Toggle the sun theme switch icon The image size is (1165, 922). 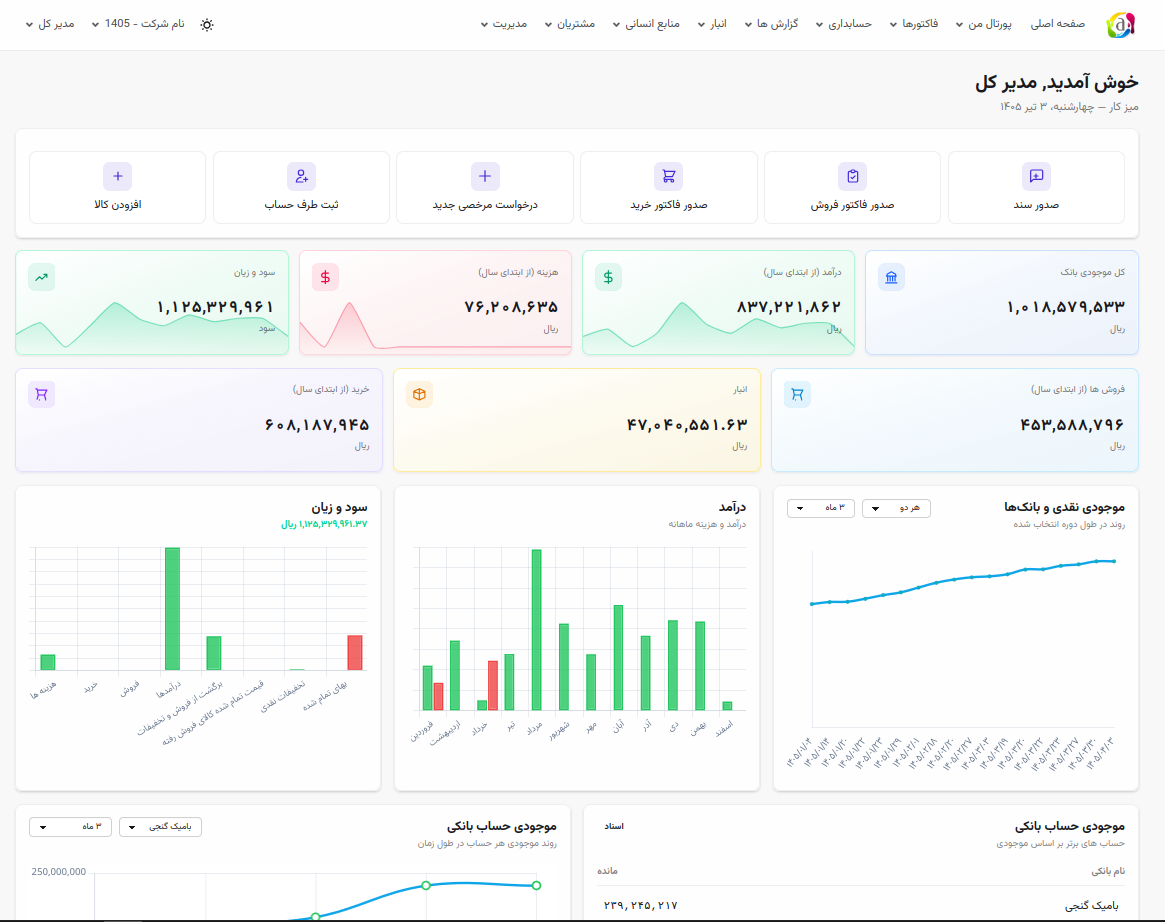[207, 25]
